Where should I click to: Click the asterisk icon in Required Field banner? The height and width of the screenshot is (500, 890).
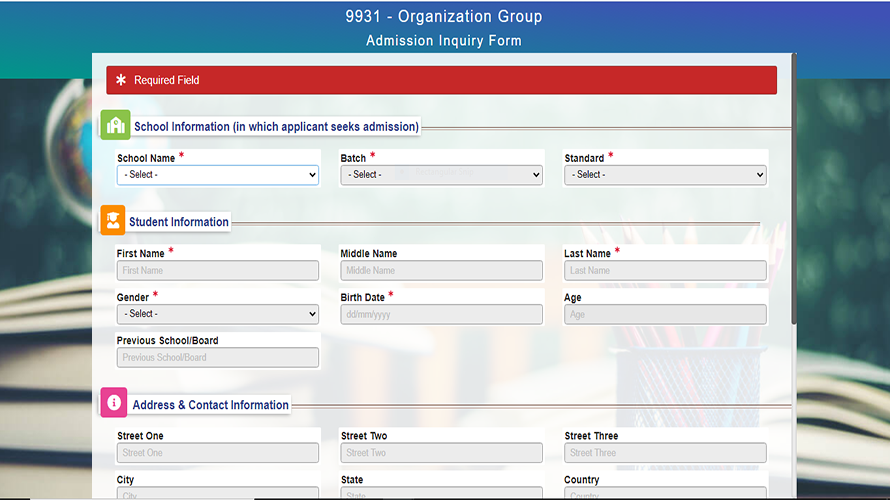tap(121, 80)
